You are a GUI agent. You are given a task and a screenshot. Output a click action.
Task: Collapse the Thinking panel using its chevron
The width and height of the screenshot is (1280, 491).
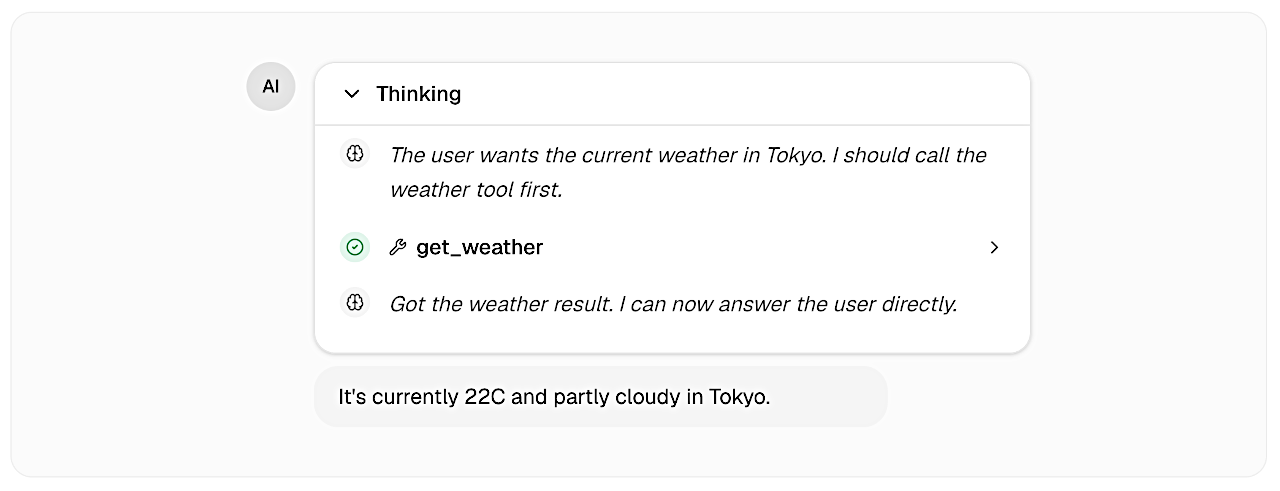click(x=352, y=94)
